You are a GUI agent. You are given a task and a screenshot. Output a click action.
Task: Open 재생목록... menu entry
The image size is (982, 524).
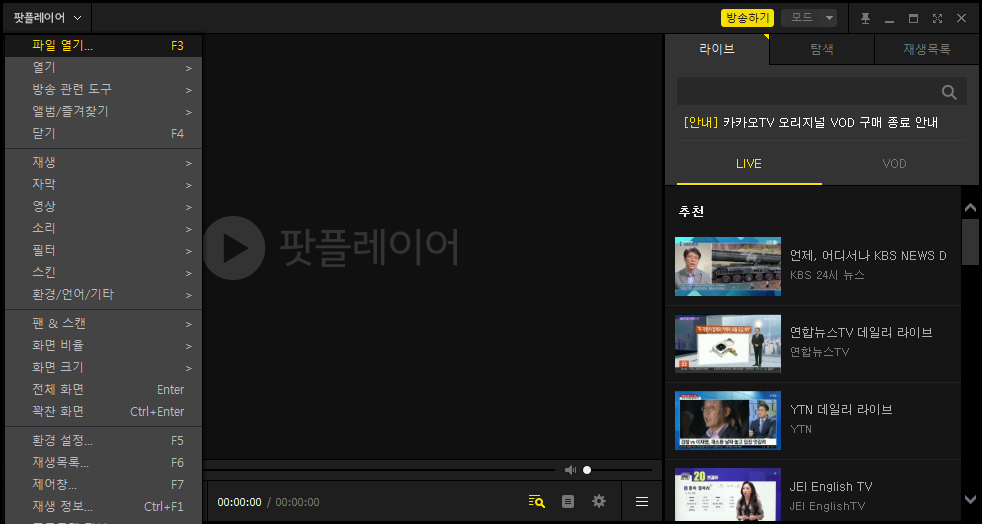click(103, 463)
